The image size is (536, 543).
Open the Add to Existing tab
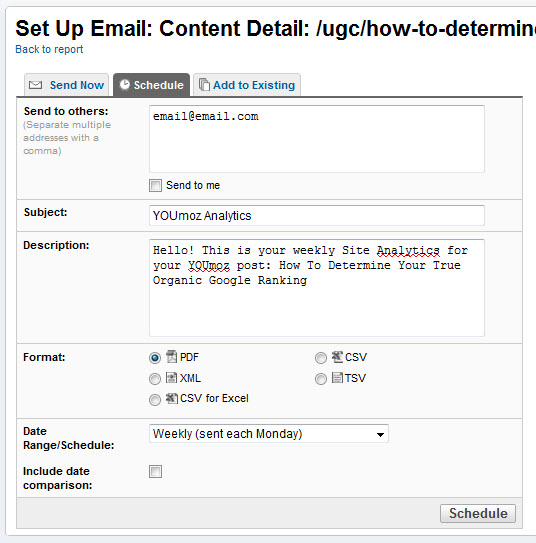coord(247,85)
